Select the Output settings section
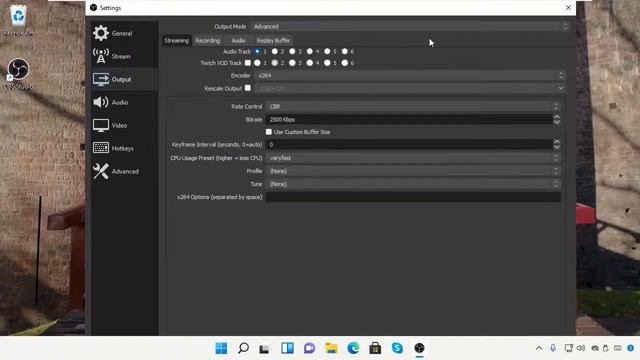The height and width of the screenshot is (360, 640). click(x=124, y=79)
